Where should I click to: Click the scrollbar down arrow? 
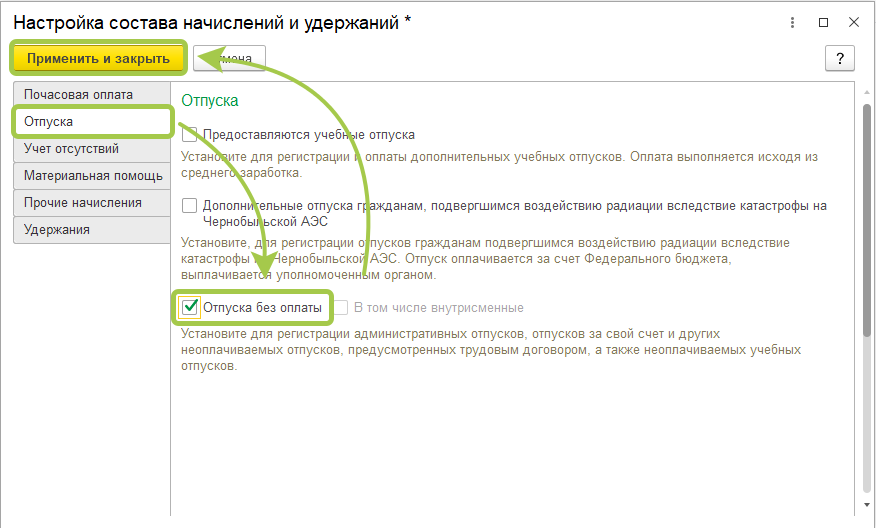865,507
